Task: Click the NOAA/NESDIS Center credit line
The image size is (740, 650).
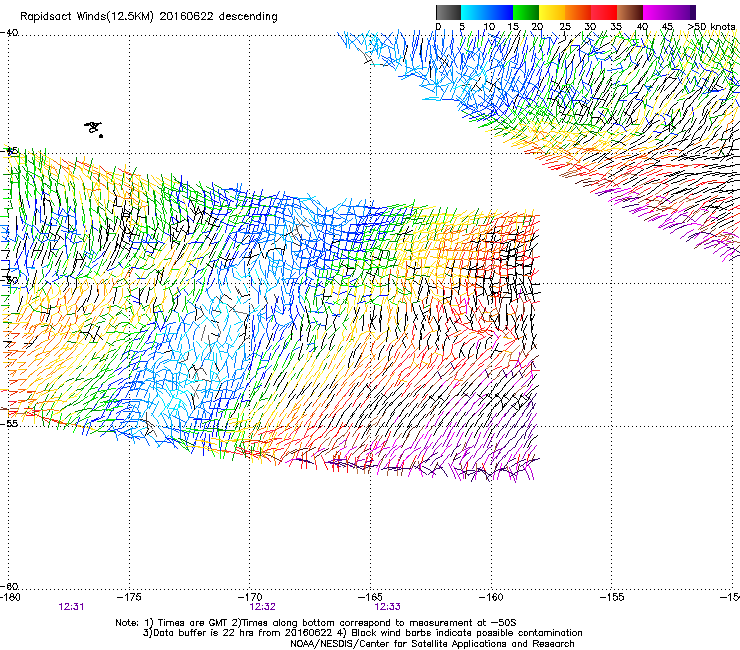Action: pos(432,644)
